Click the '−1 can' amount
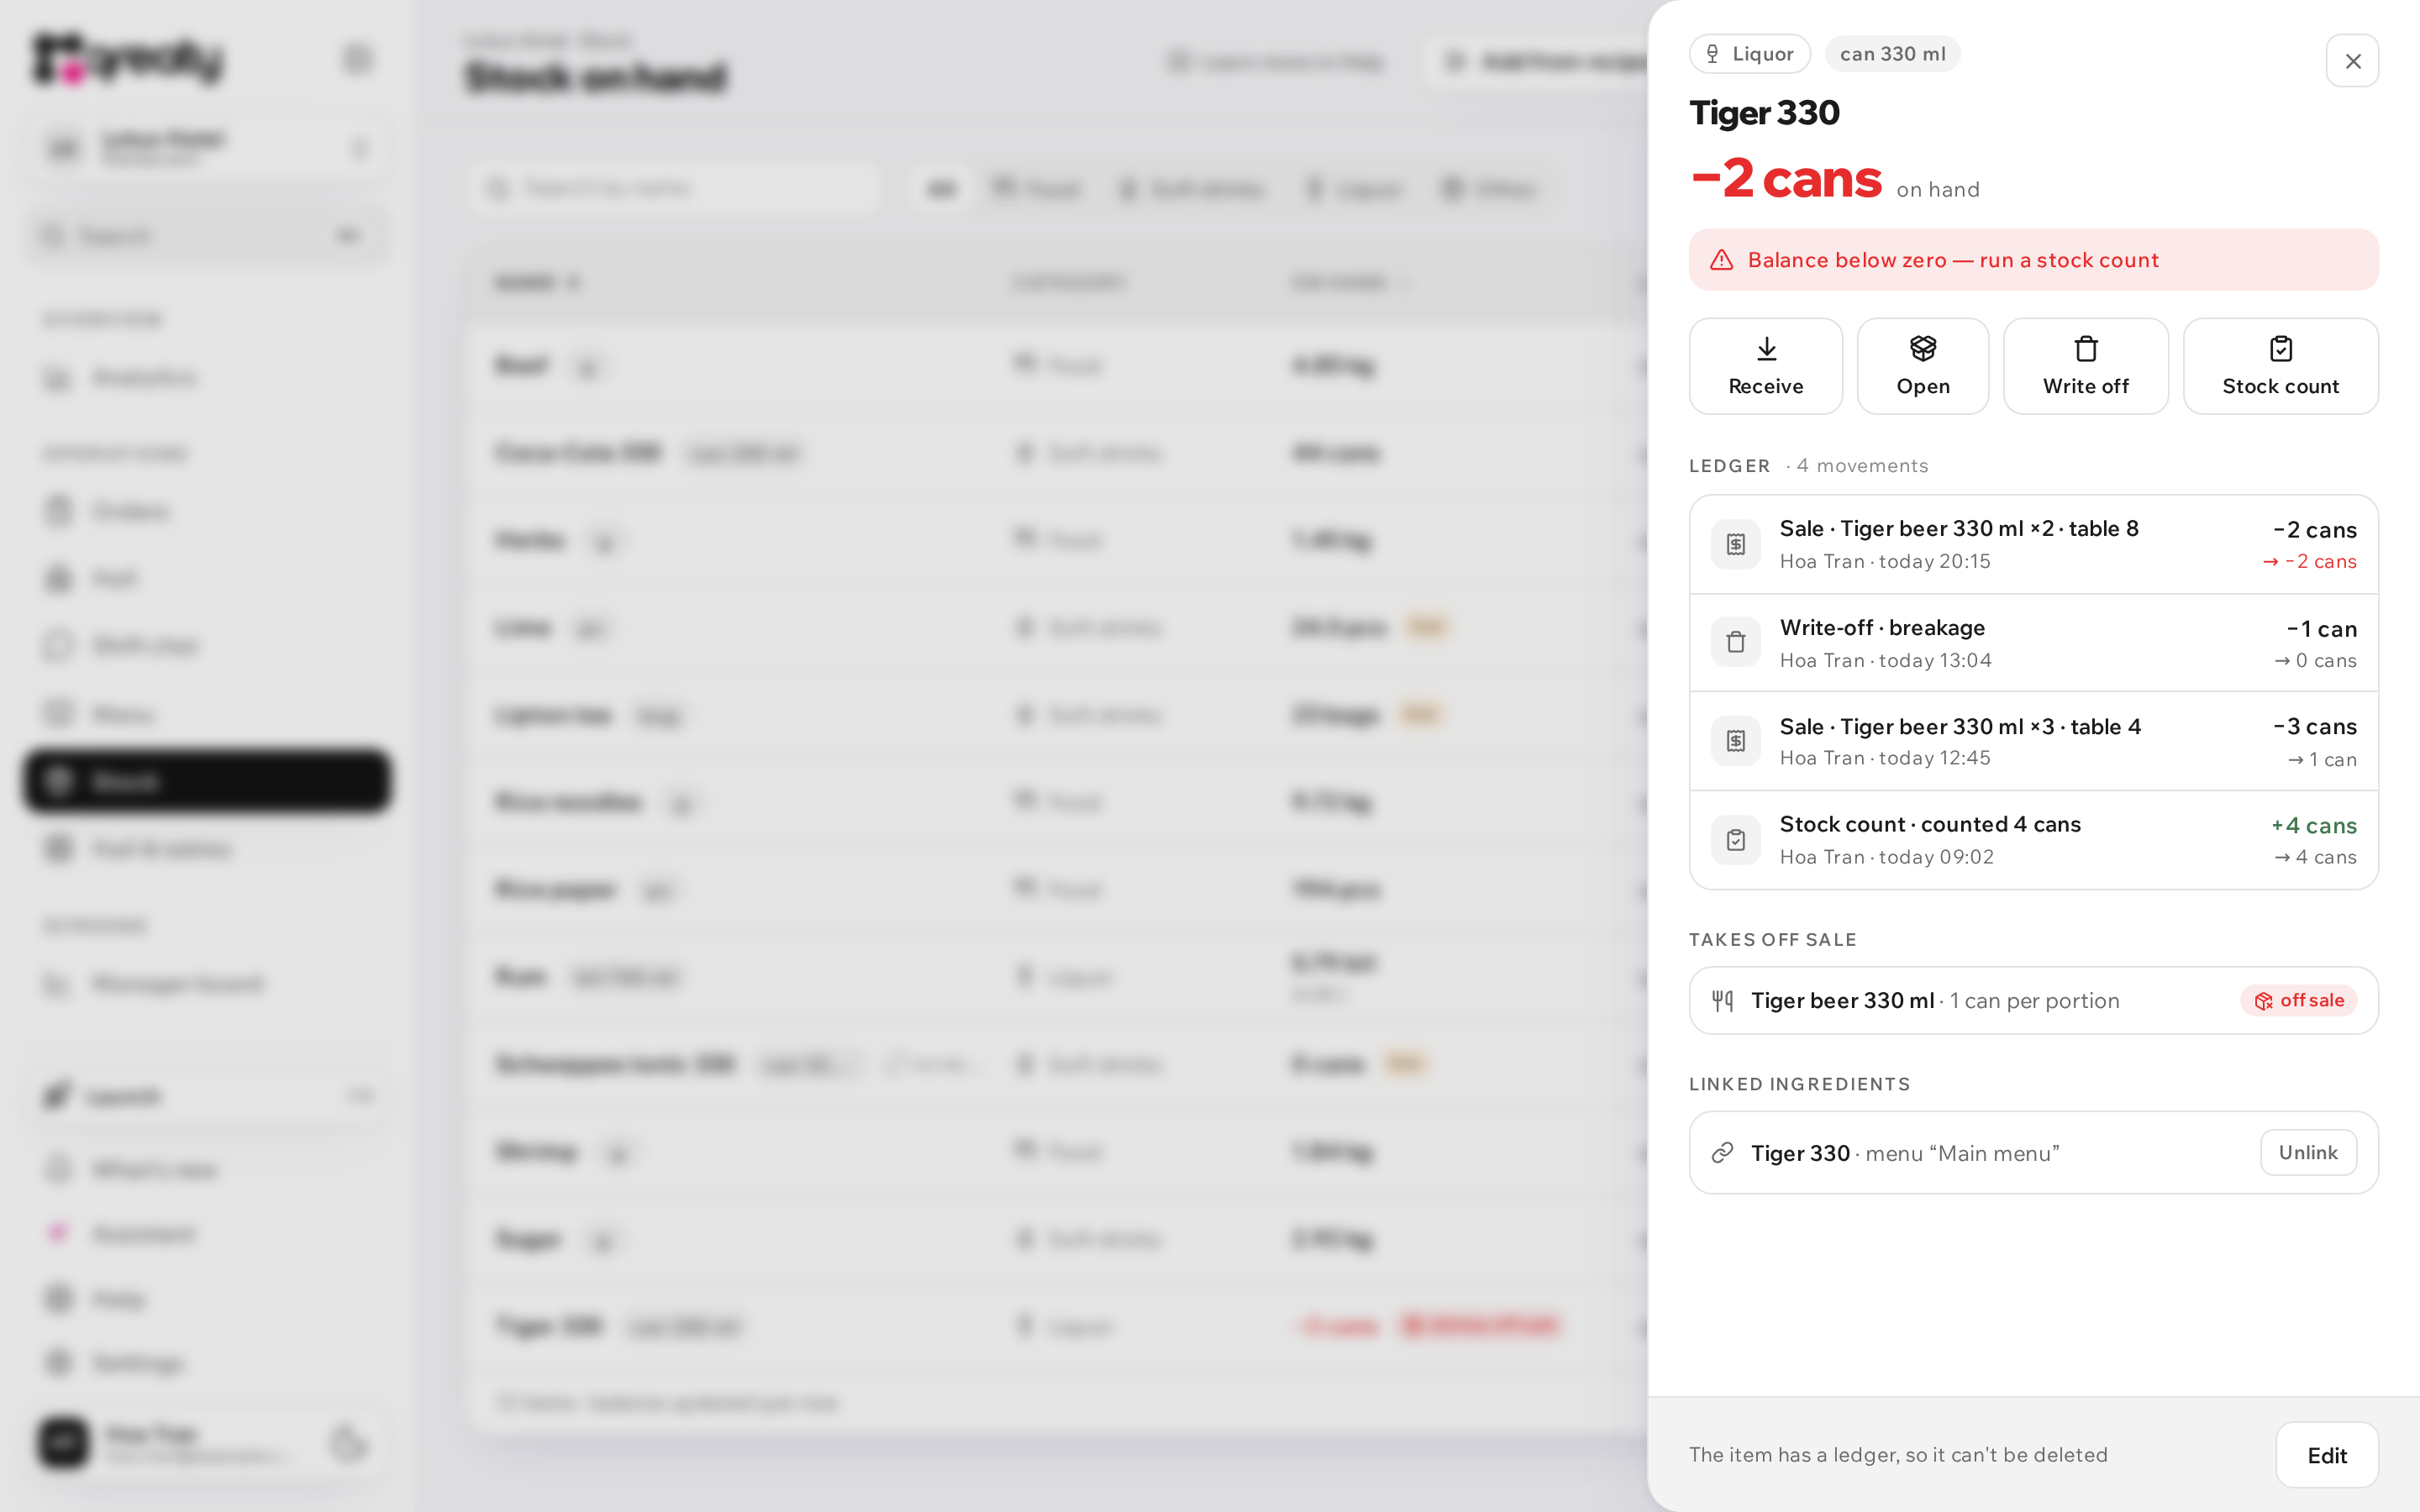Image resolution: width=2420 pixels, height=1512 pixels. (2321, 629)
